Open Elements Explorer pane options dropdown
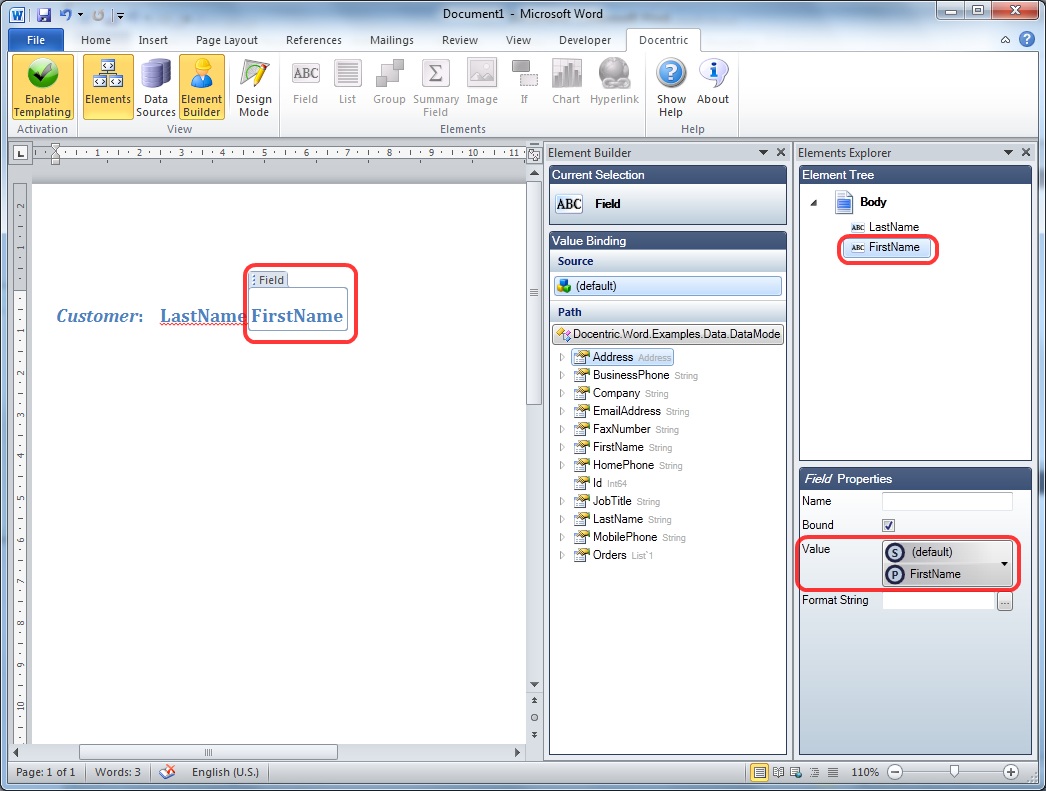 [x=1008, y=153]
